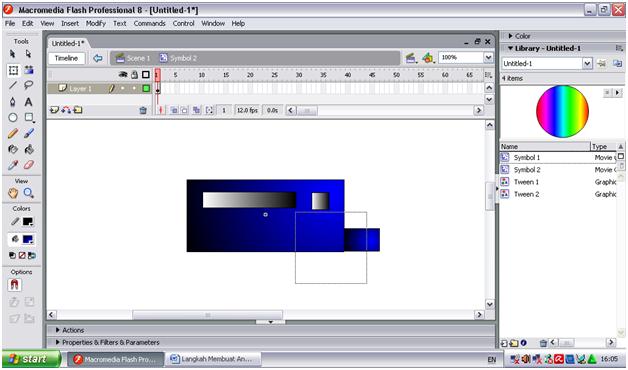Click the Insert Layer icon
The width and height of the screenshot is (628, 370).
[x=54, y=110]
